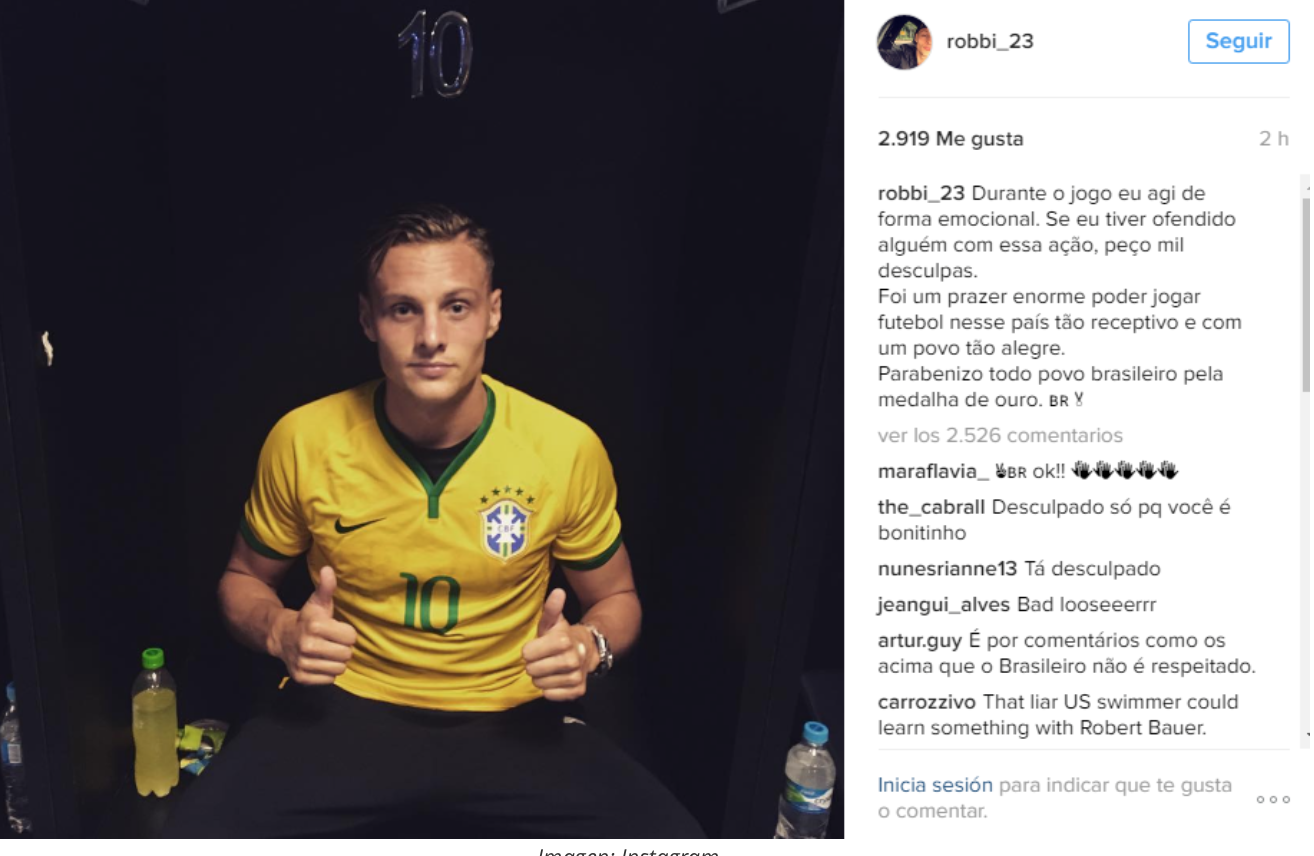Open carrozzivo commenter profile
This screenshot has width=1314, height=856.
[x=927, y=702]
